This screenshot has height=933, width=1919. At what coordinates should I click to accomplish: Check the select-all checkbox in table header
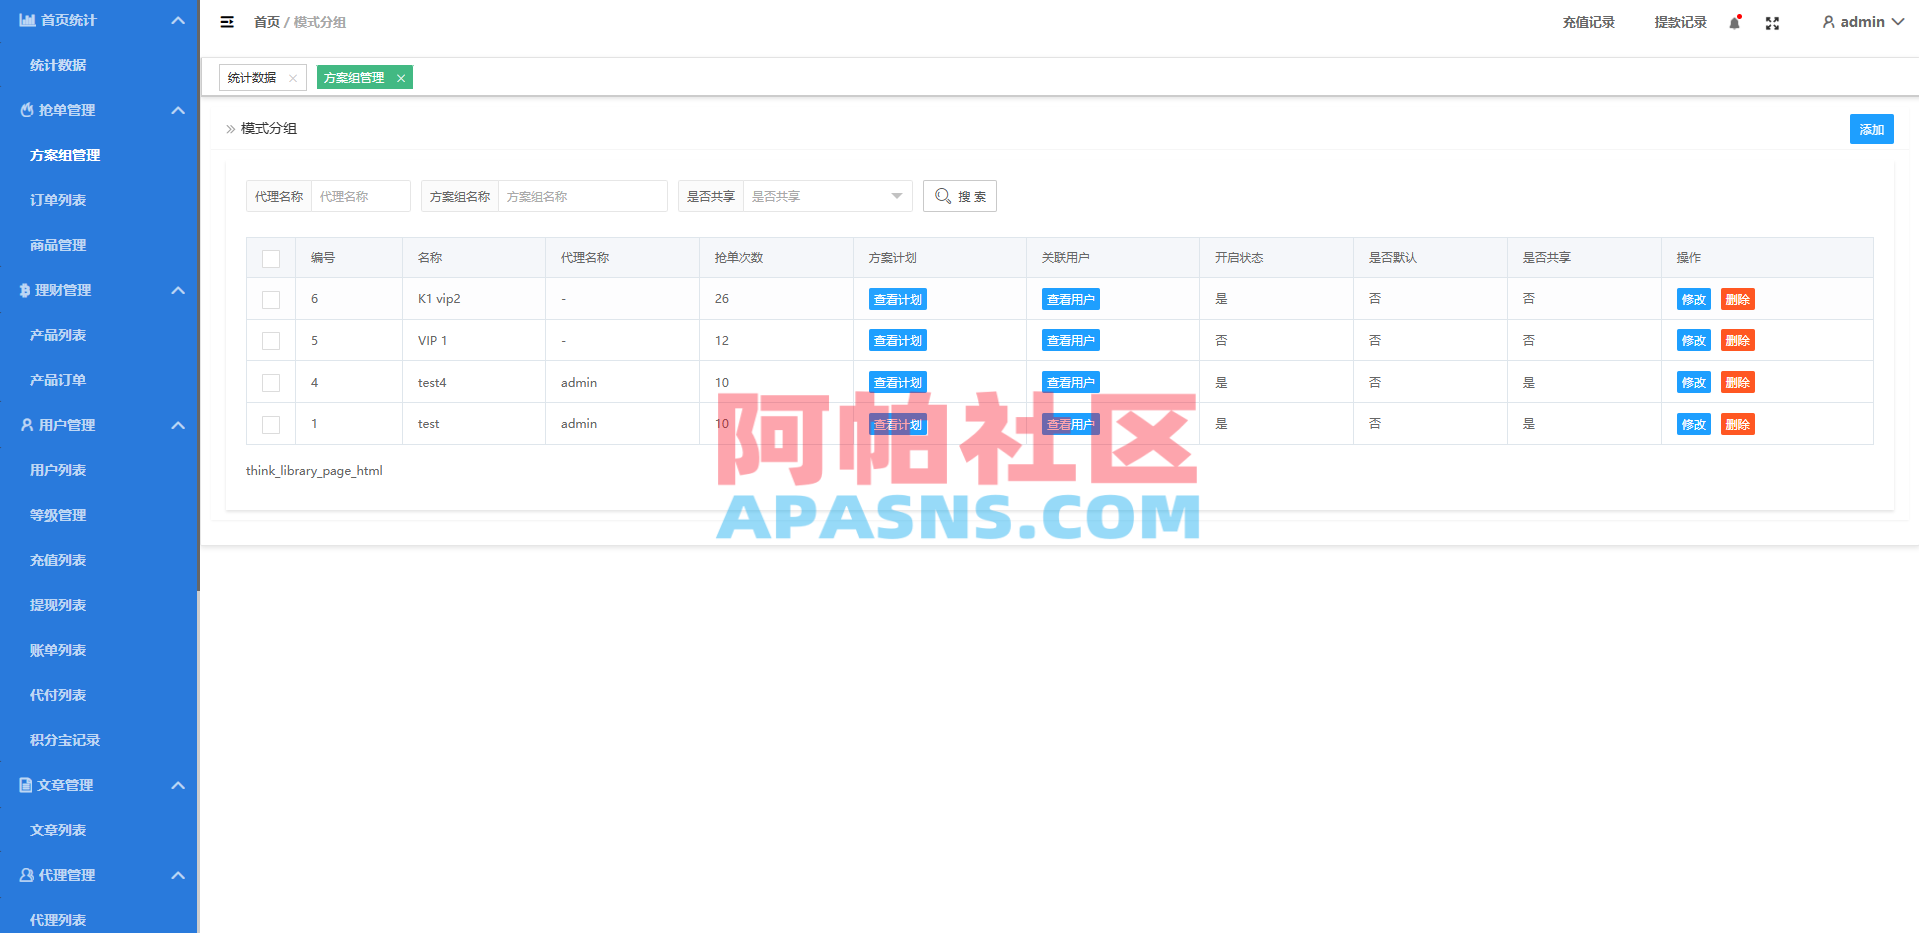tap(270, 258)
